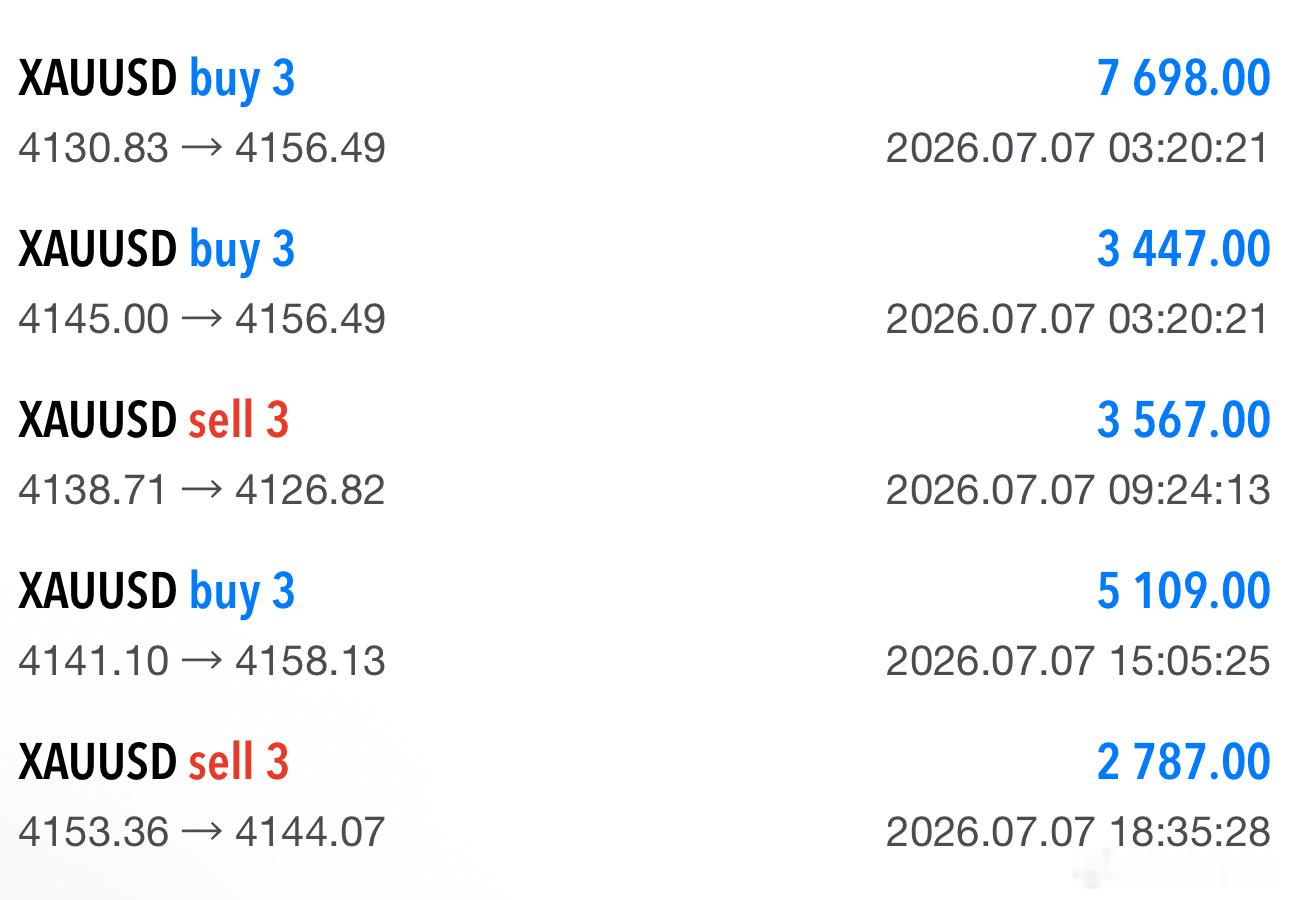Tap the 4145.00 → 4156.49 price line

202,320
